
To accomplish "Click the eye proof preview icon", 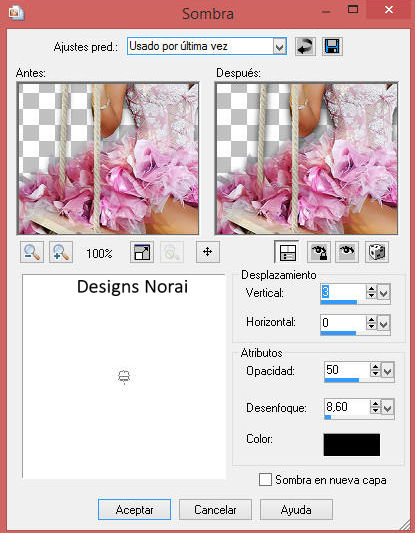I will pos(347,252).
